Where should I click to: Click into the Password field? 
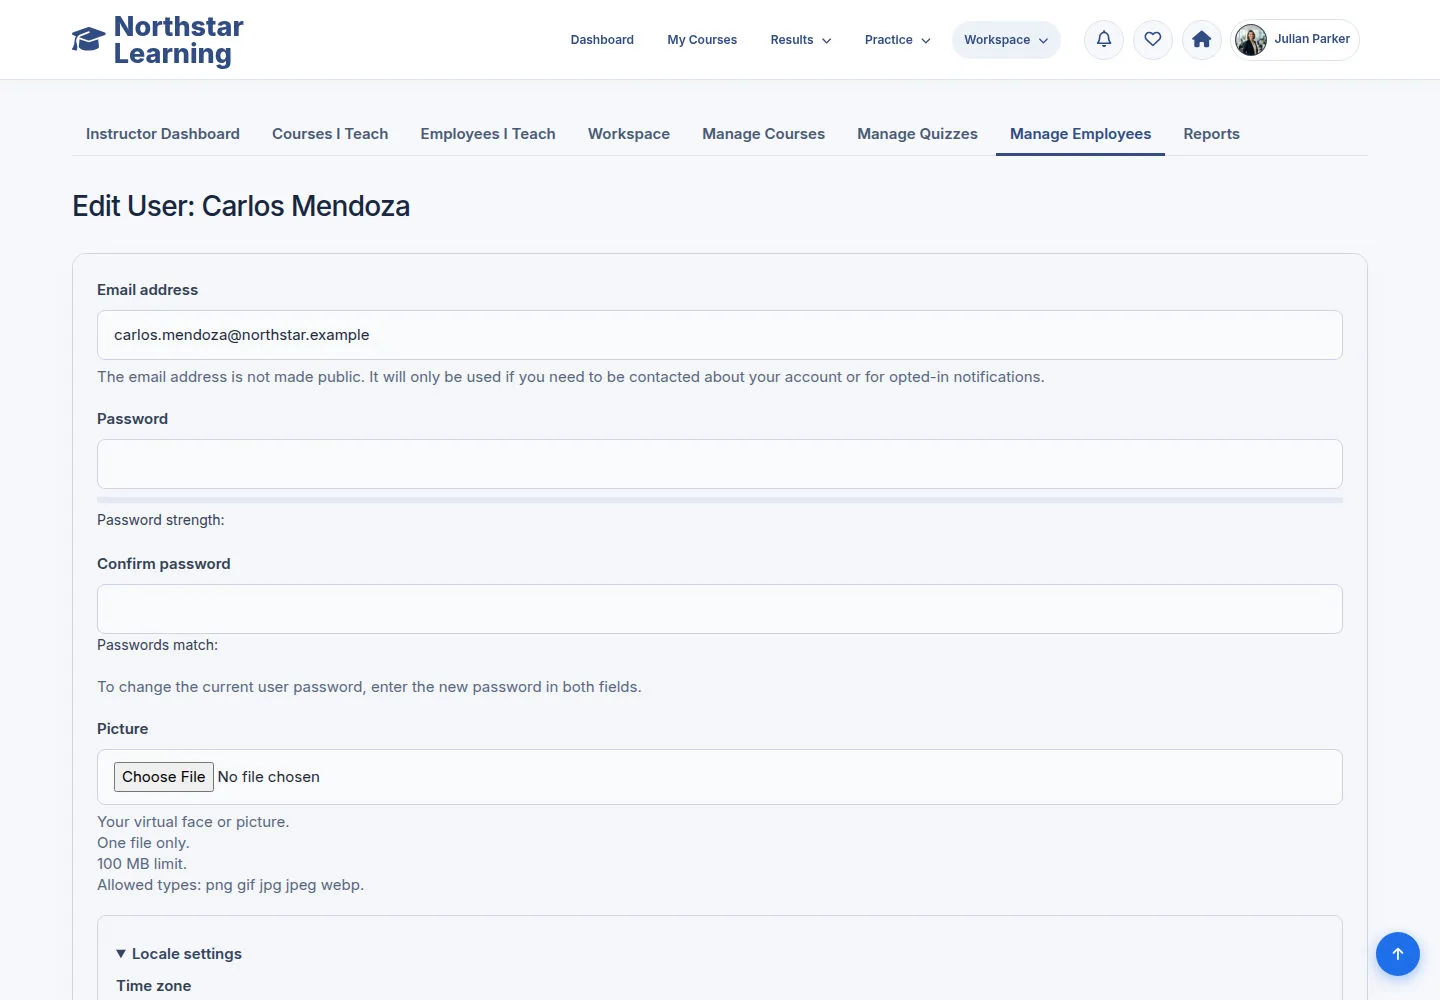click(x=720, y=464)
